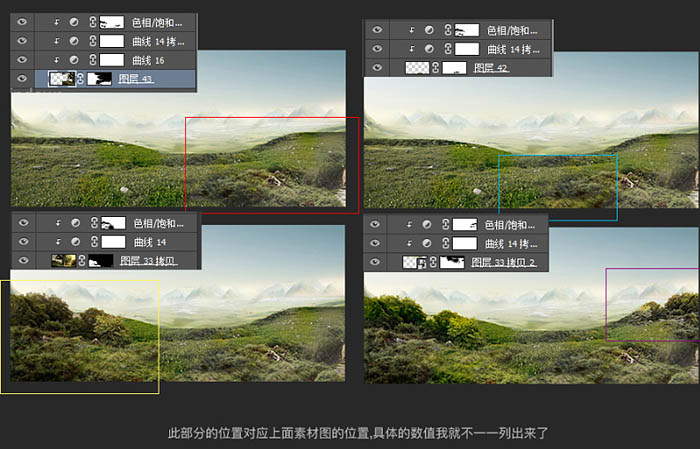Select the layer mask thumbnail of 图层 43
The image size is (700, 449).
click(x=99, y=79)
